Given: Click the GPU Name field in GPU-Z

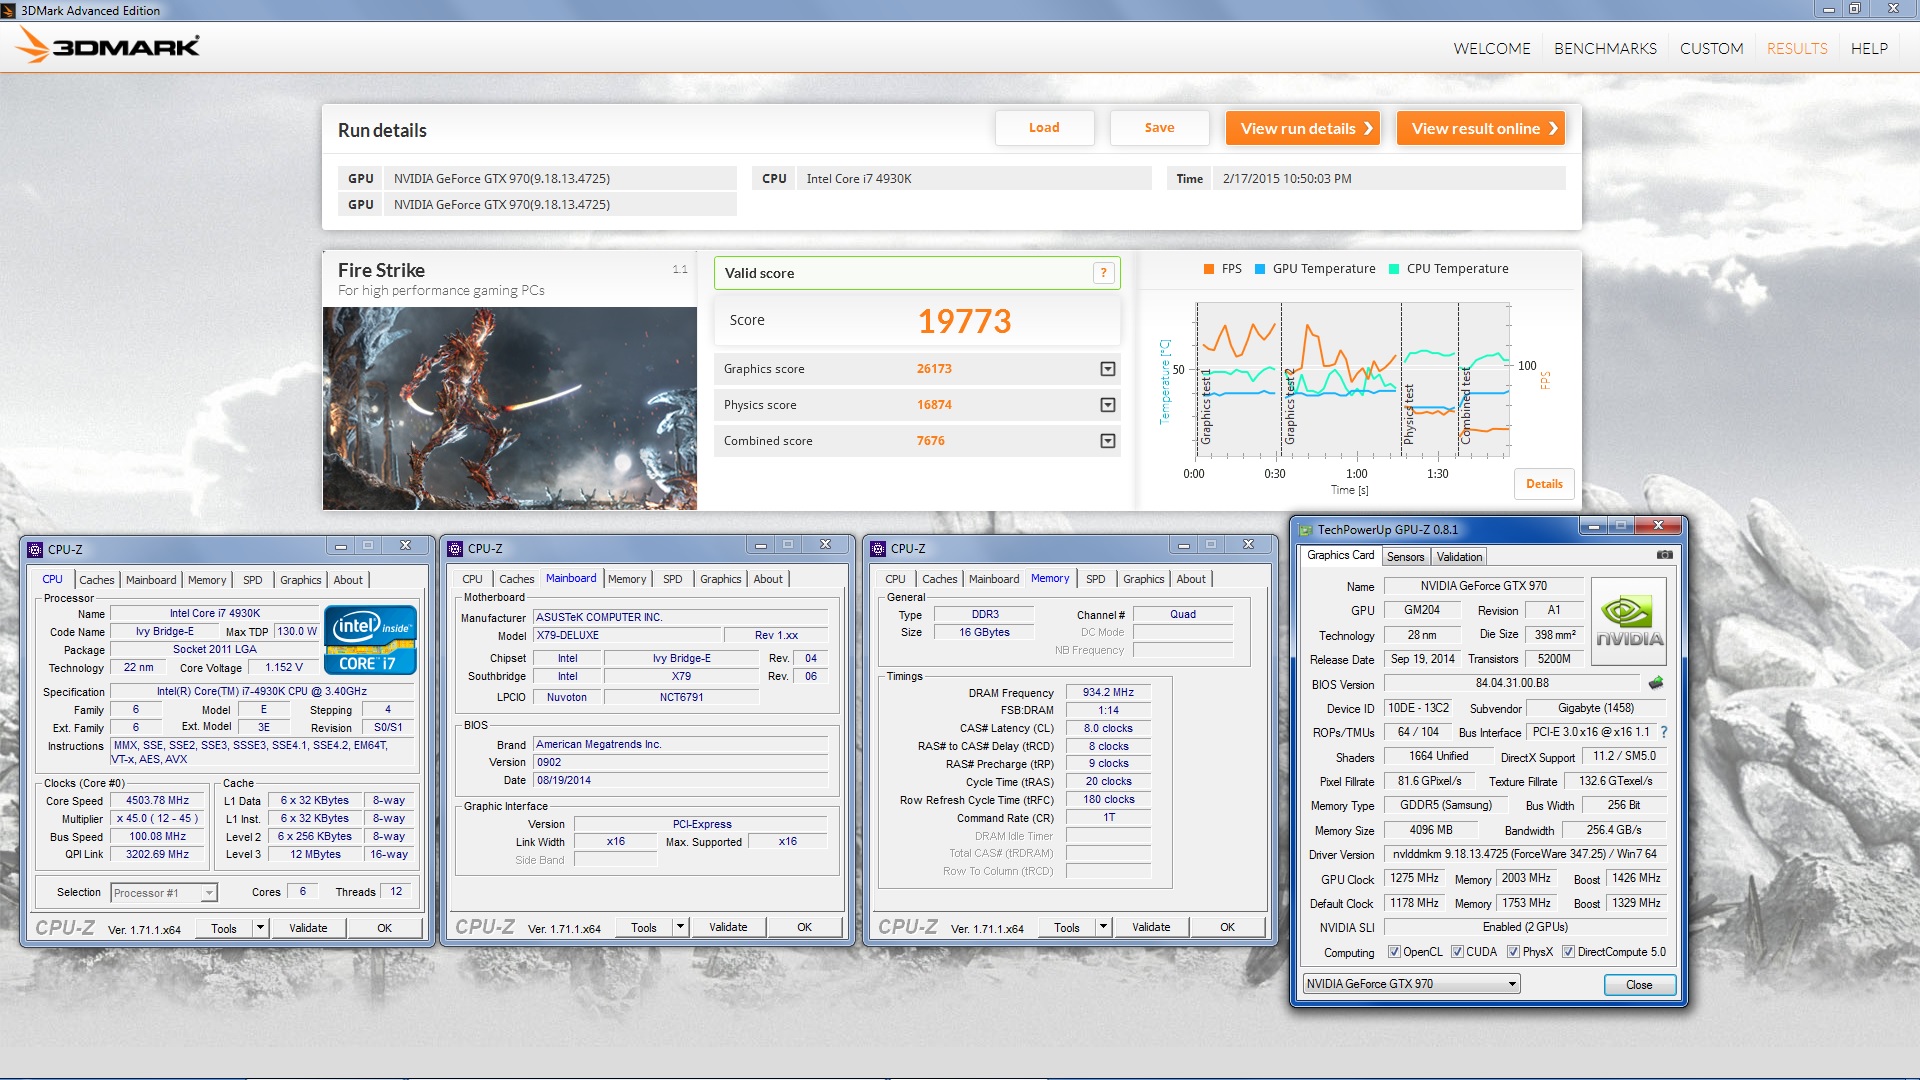Looking at the screenshot, I should click(1482, 586).
